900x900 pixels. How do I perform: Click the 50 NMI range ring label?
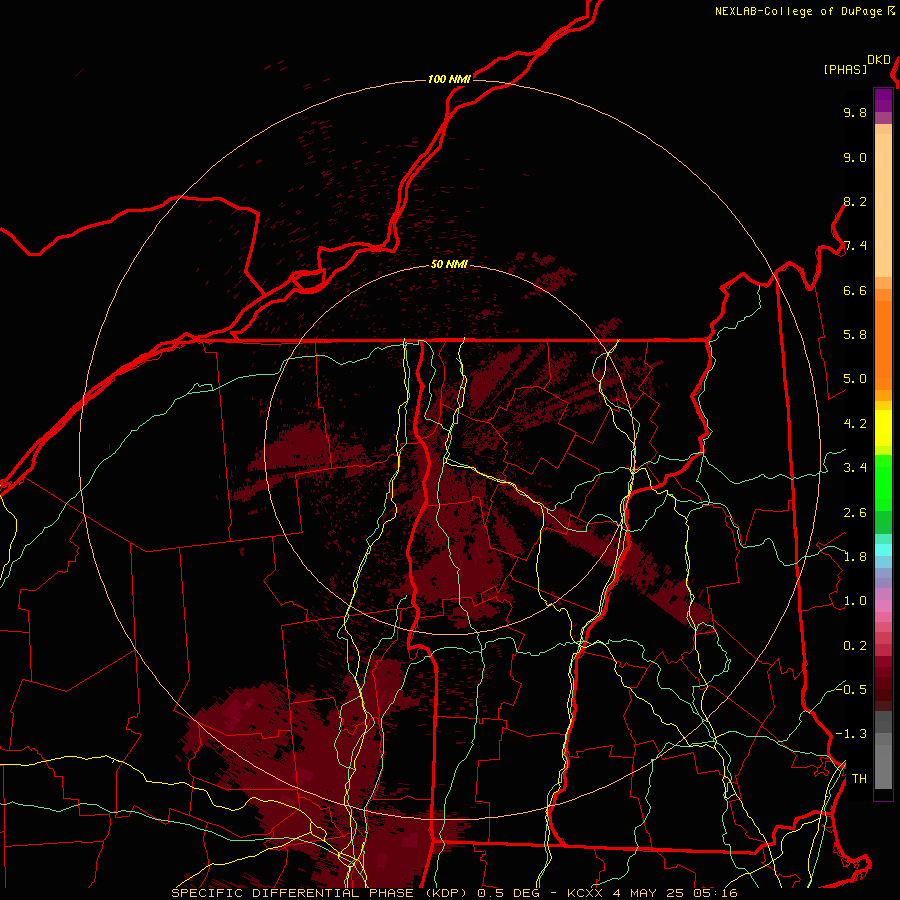(x=449, y=265)
